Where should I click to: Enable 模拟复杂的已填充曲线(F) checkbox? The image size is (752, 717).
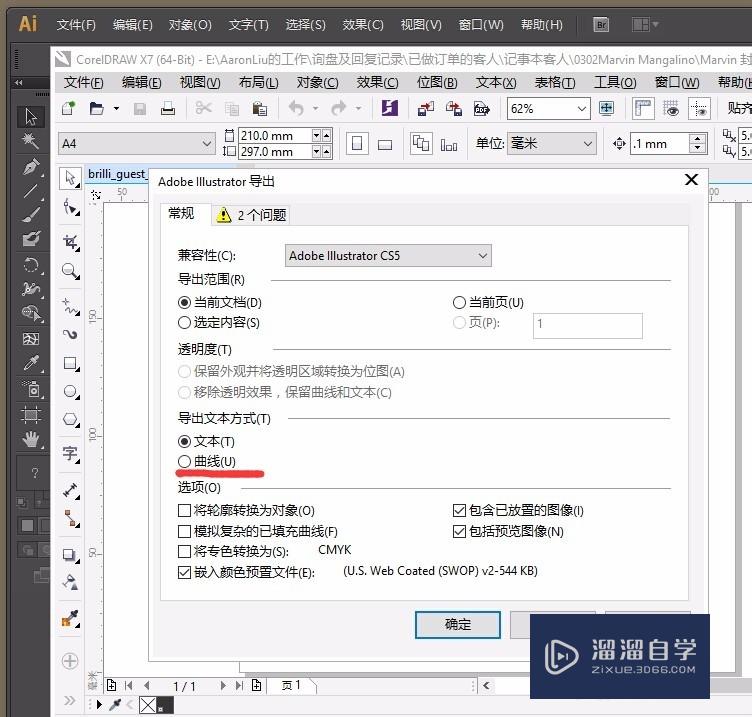point(258,531)
